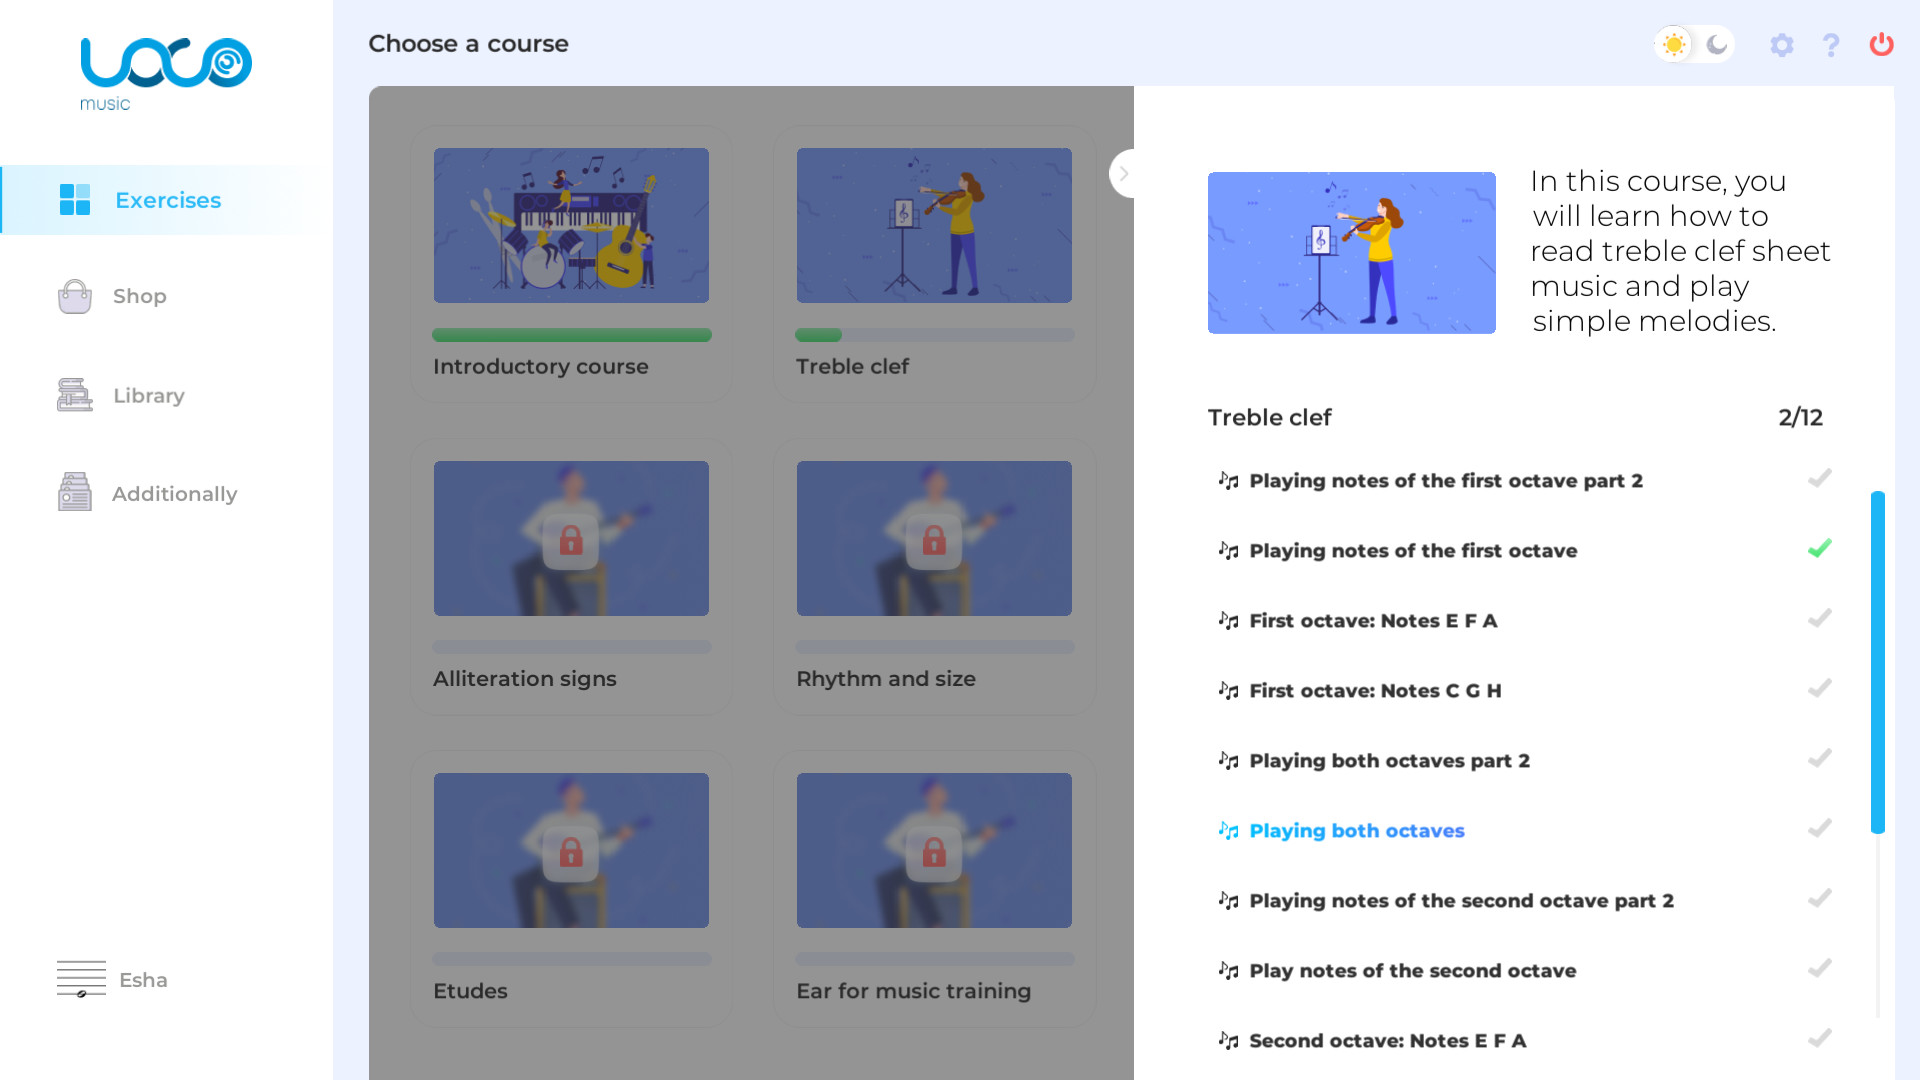The image size is (1920, 1080).
Task: Switch to dark mode with the moon toggle
Action: click(1716, 44)
